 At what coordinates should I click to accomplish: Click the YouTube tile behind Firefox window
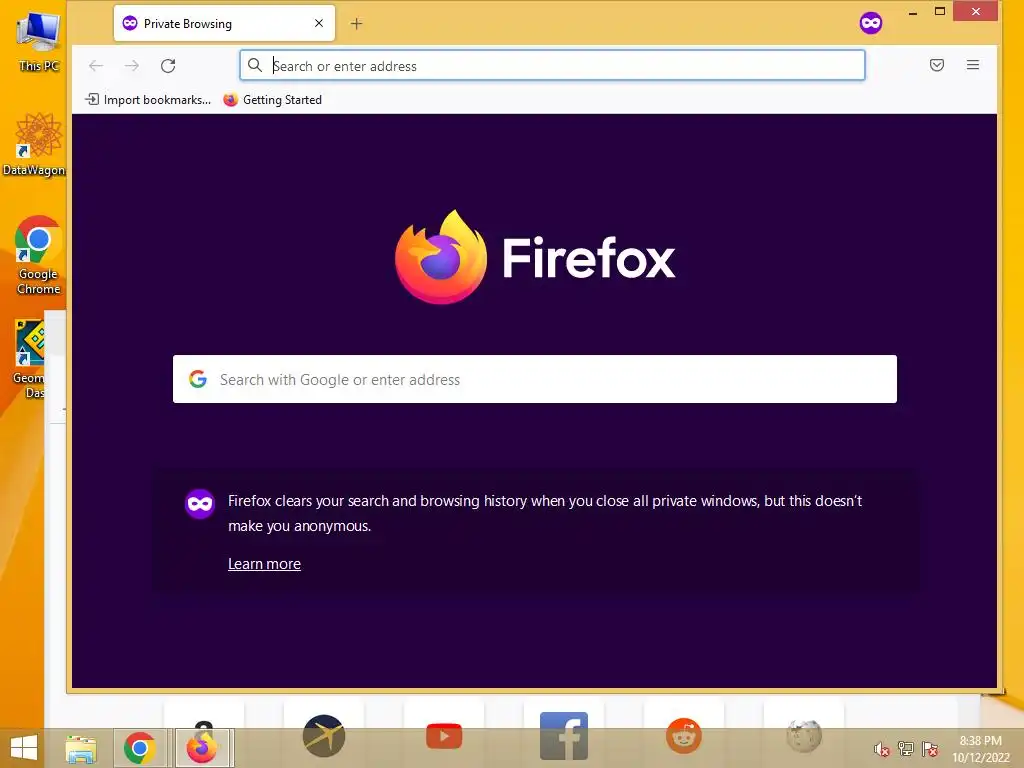tap(444, 737)
